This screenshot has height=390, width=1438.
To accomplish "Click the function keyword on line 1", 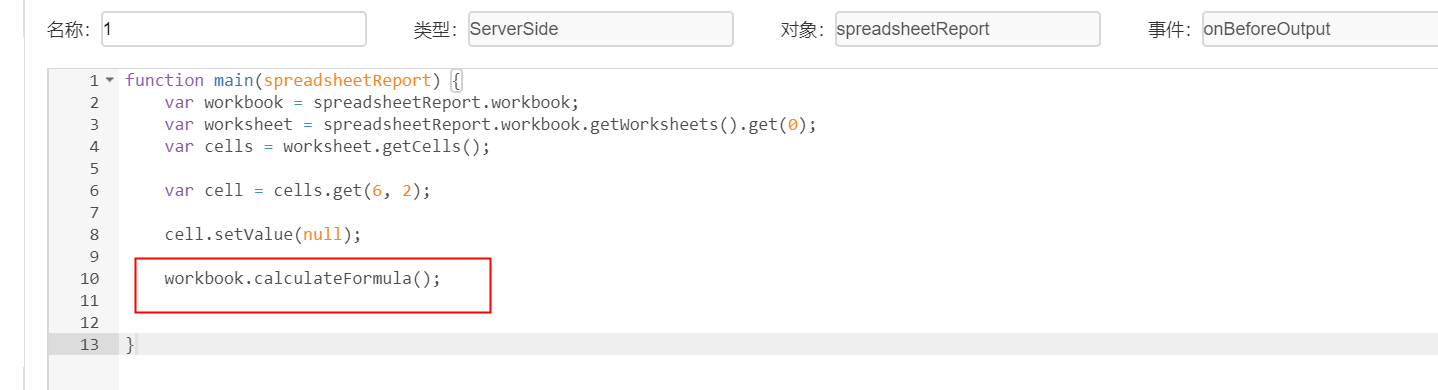I will [x=164, y=80].
